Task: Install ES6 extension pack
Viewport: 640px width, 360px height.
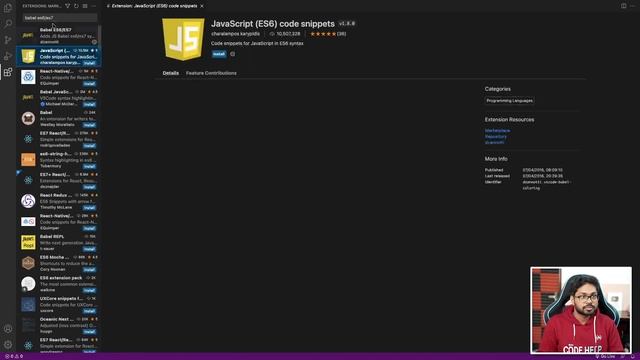Action: point(89,290)
